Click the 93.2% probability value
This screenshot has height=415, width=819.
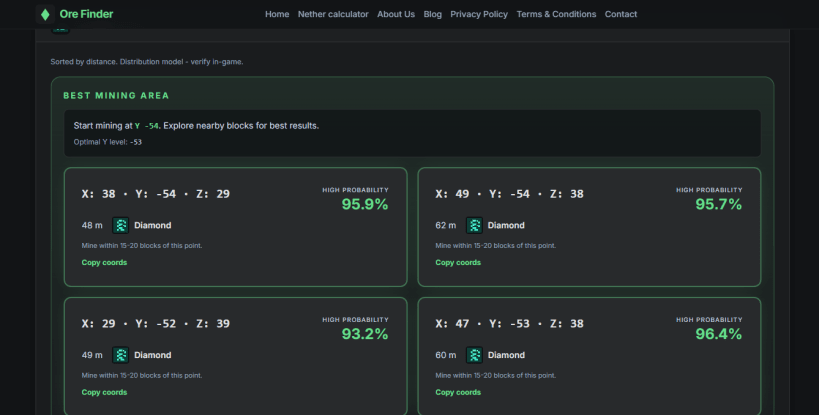coord(365,334)
